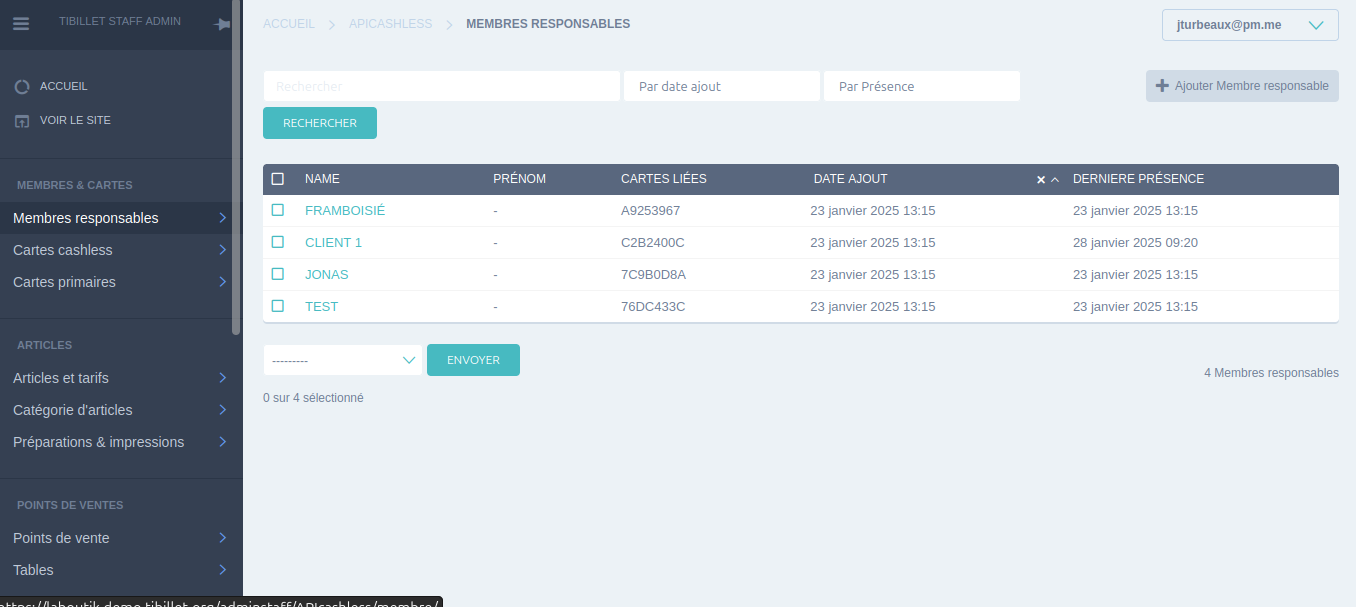Click the RECHERCHER button
The image size is (1356, 607).
point(320,123)
